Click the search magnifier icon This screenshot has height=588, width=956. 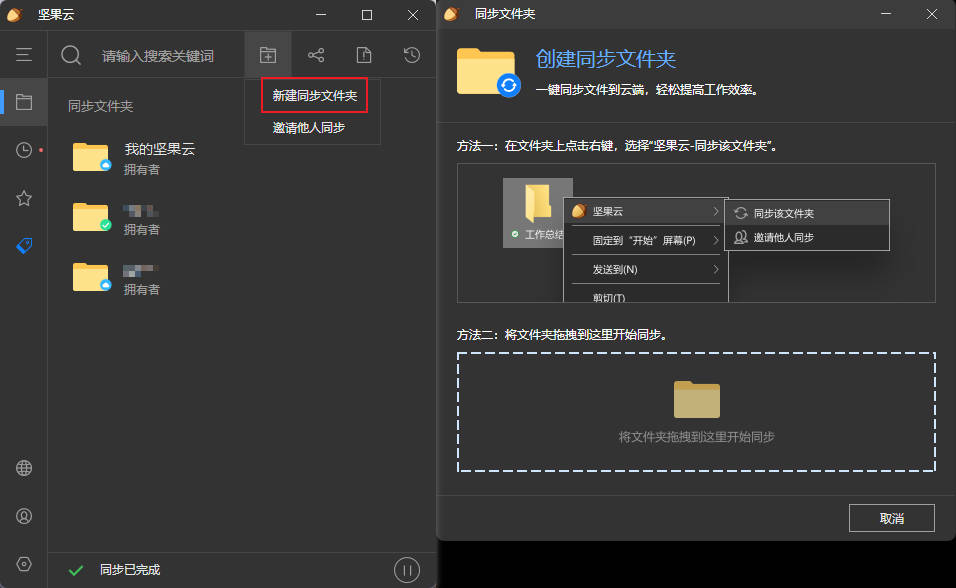tap(71, 55)
